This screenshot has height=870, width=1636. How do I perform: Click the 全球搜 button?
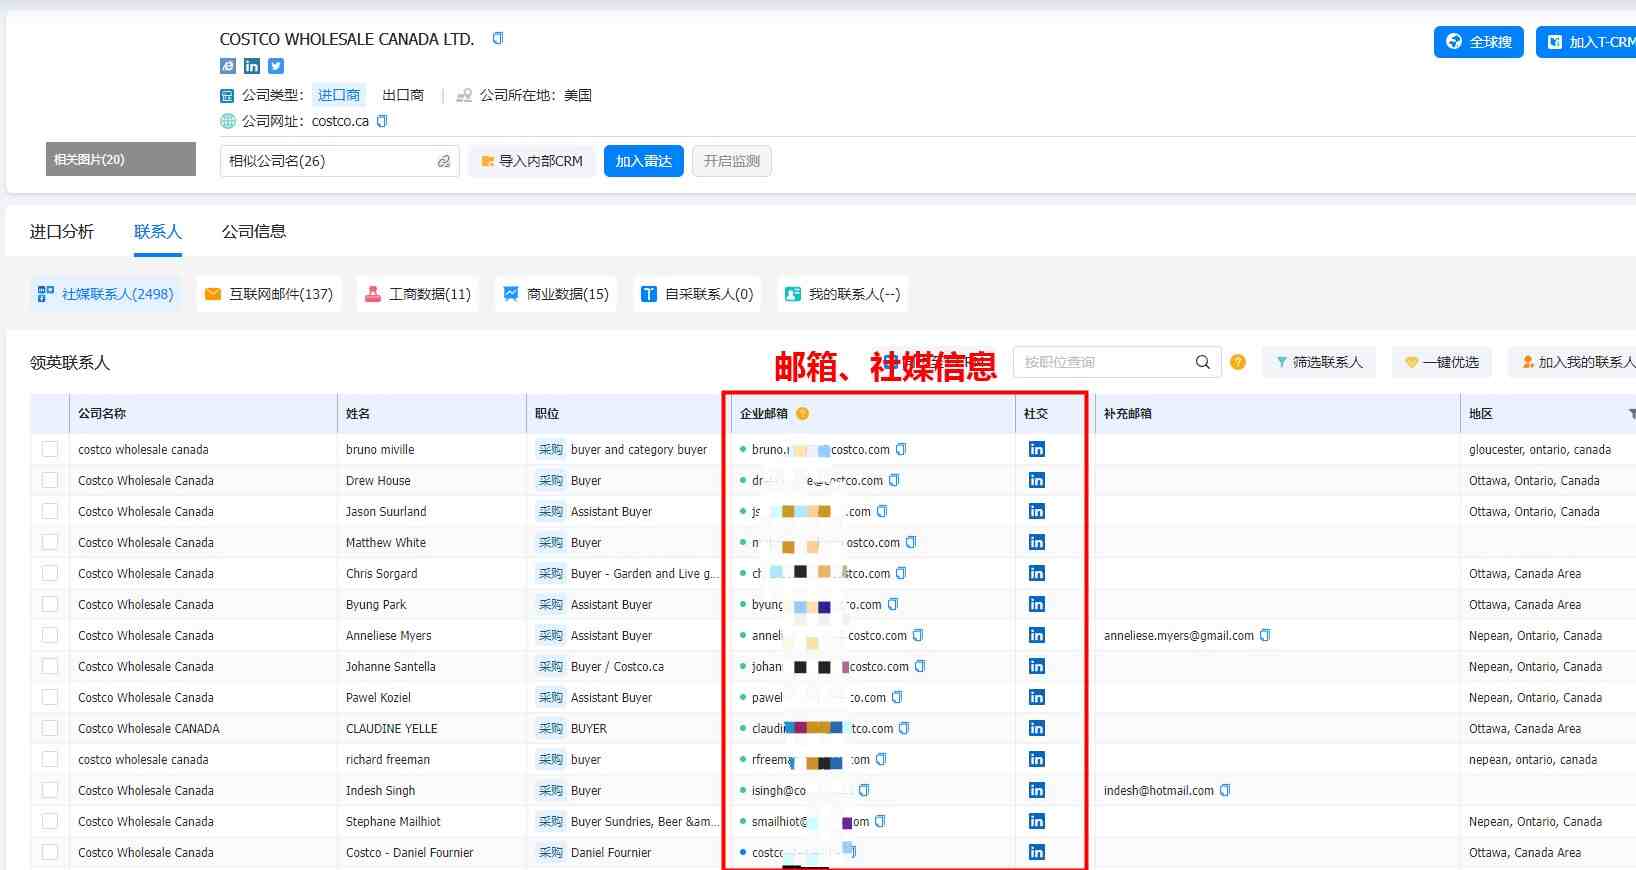pyautogui.click(x=1479, y=42)
